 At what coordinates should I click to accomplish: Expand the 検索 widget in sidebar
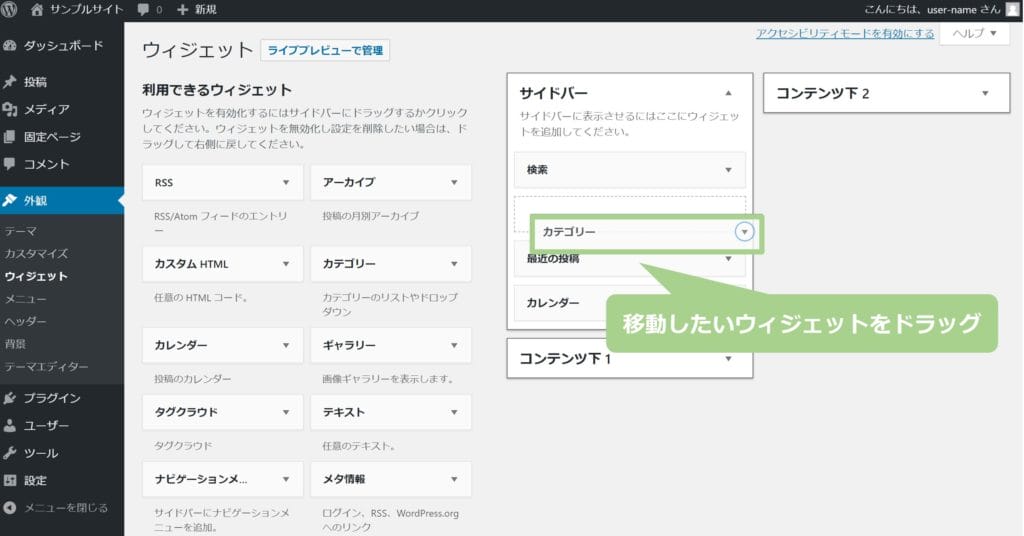click(x=728, y=170)
